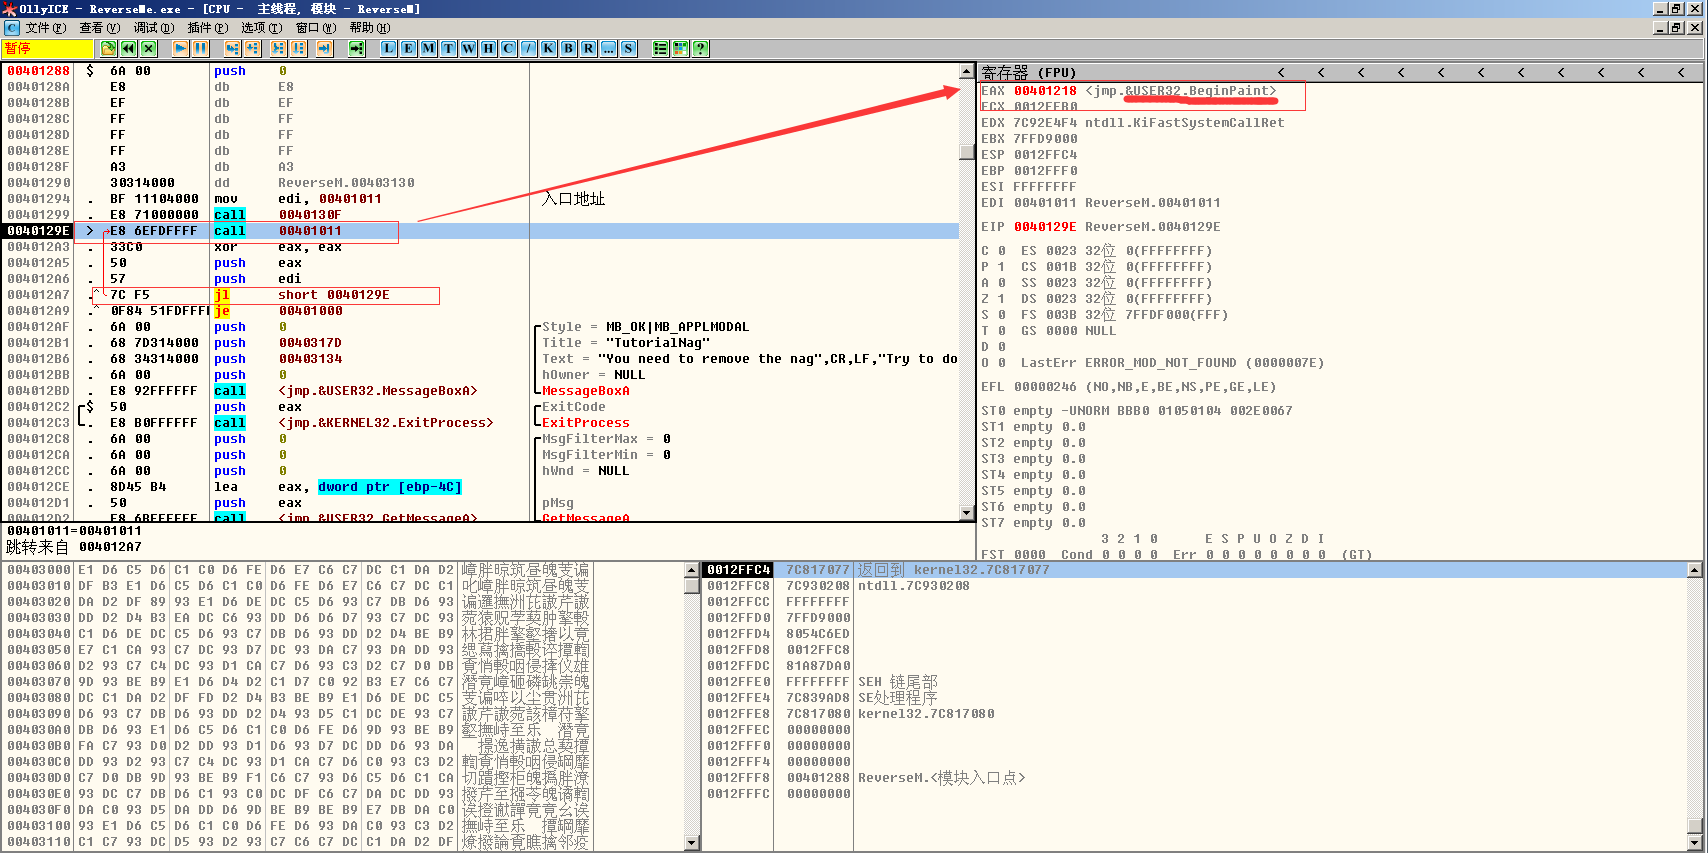Select stack address 0012FFC4 row
This screenshot has width=1708, height=853.
coord(1194,570)
